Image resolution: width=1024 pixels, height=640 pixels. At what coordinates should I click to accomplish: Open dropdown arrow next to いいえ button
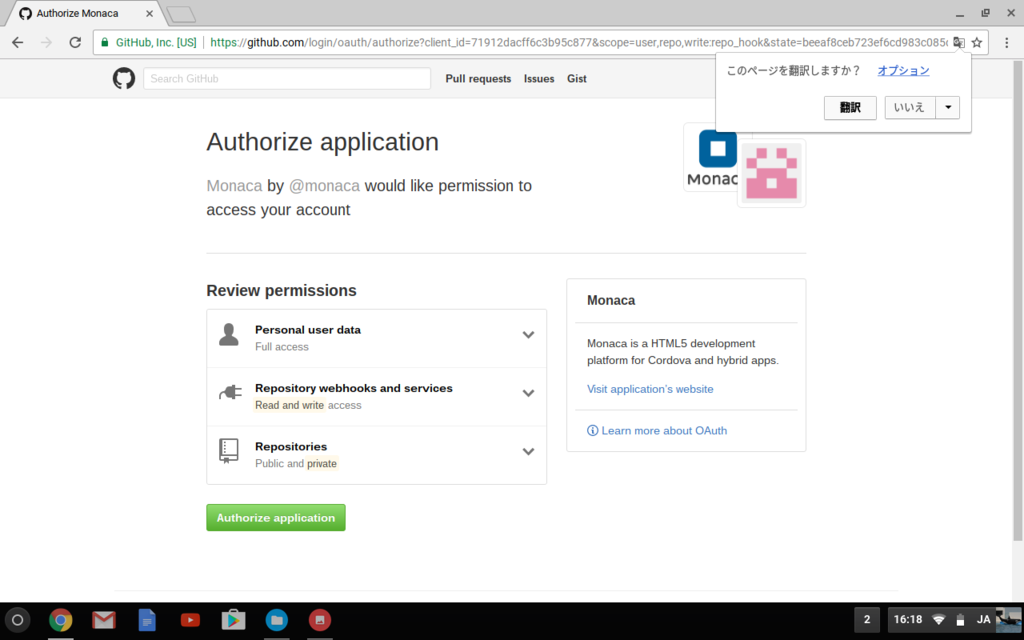(x=948, y=108)
